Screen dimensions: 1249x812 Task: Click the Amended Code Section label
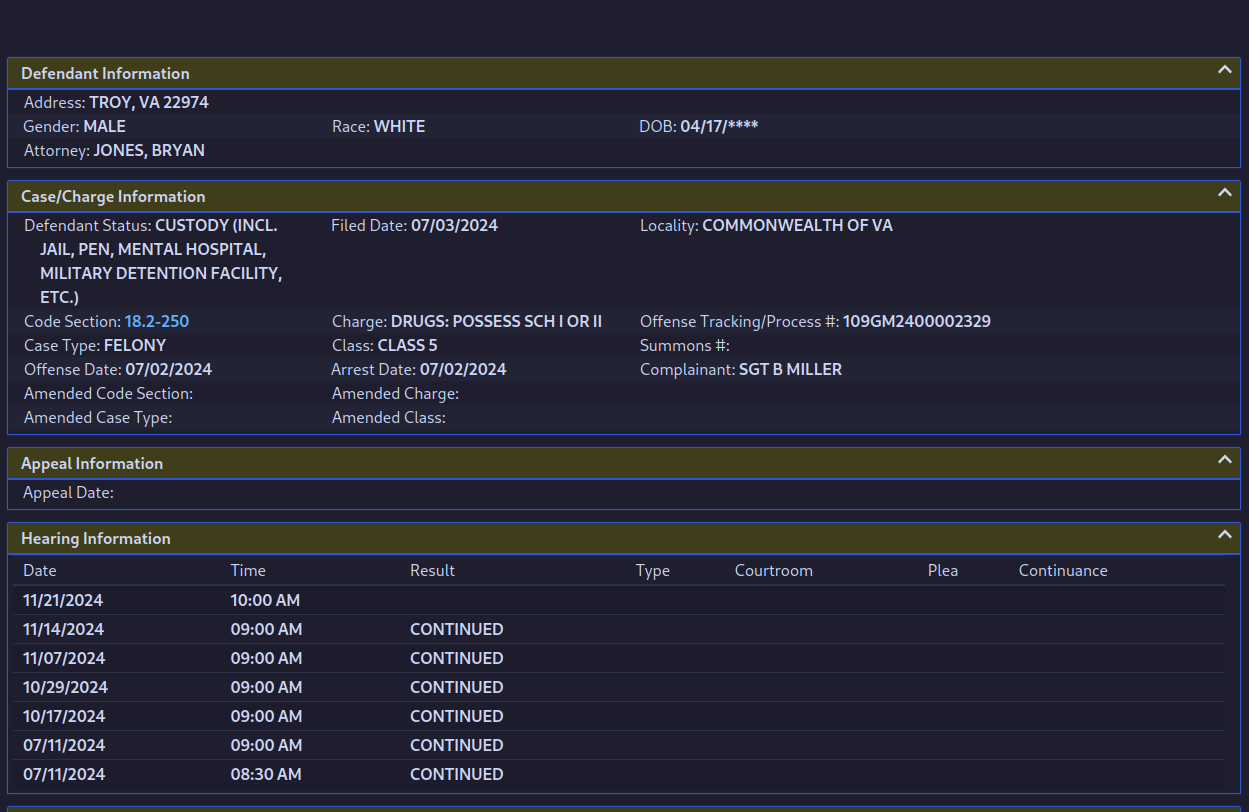108,393
